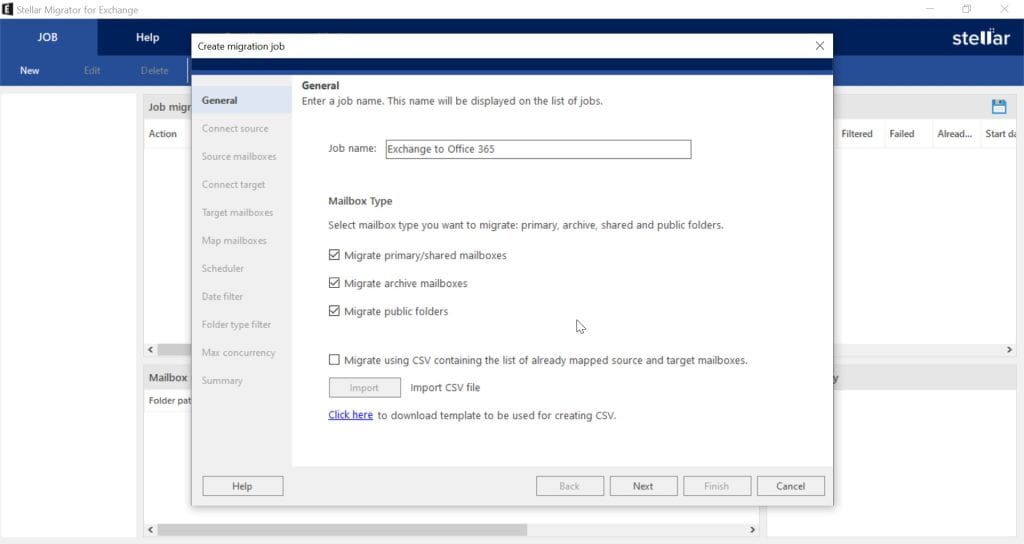Image resolution: width=1024 pixels, height=544 pixels.
Task: Click bottom panel scroll right arrow
Action: [752, 530]
